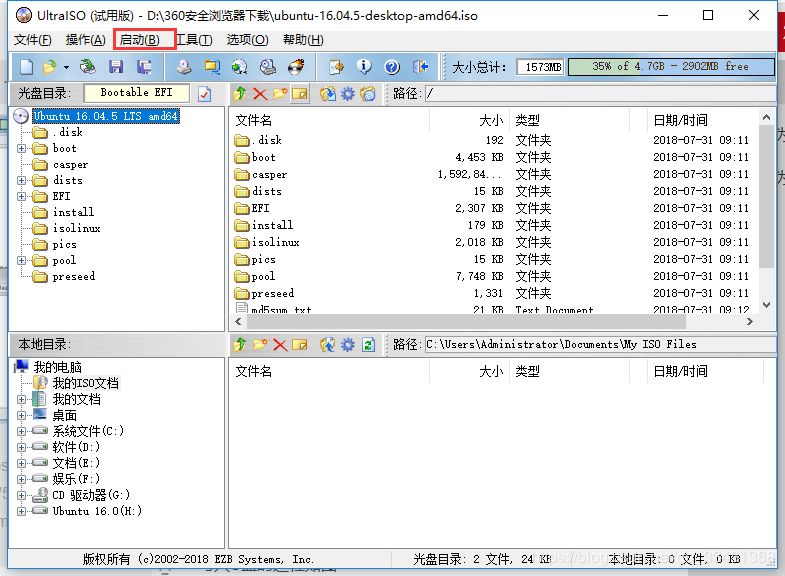785x576 pixels.
Task: Click the gear icon in local directory toolbar
Action: click(347, 344)
